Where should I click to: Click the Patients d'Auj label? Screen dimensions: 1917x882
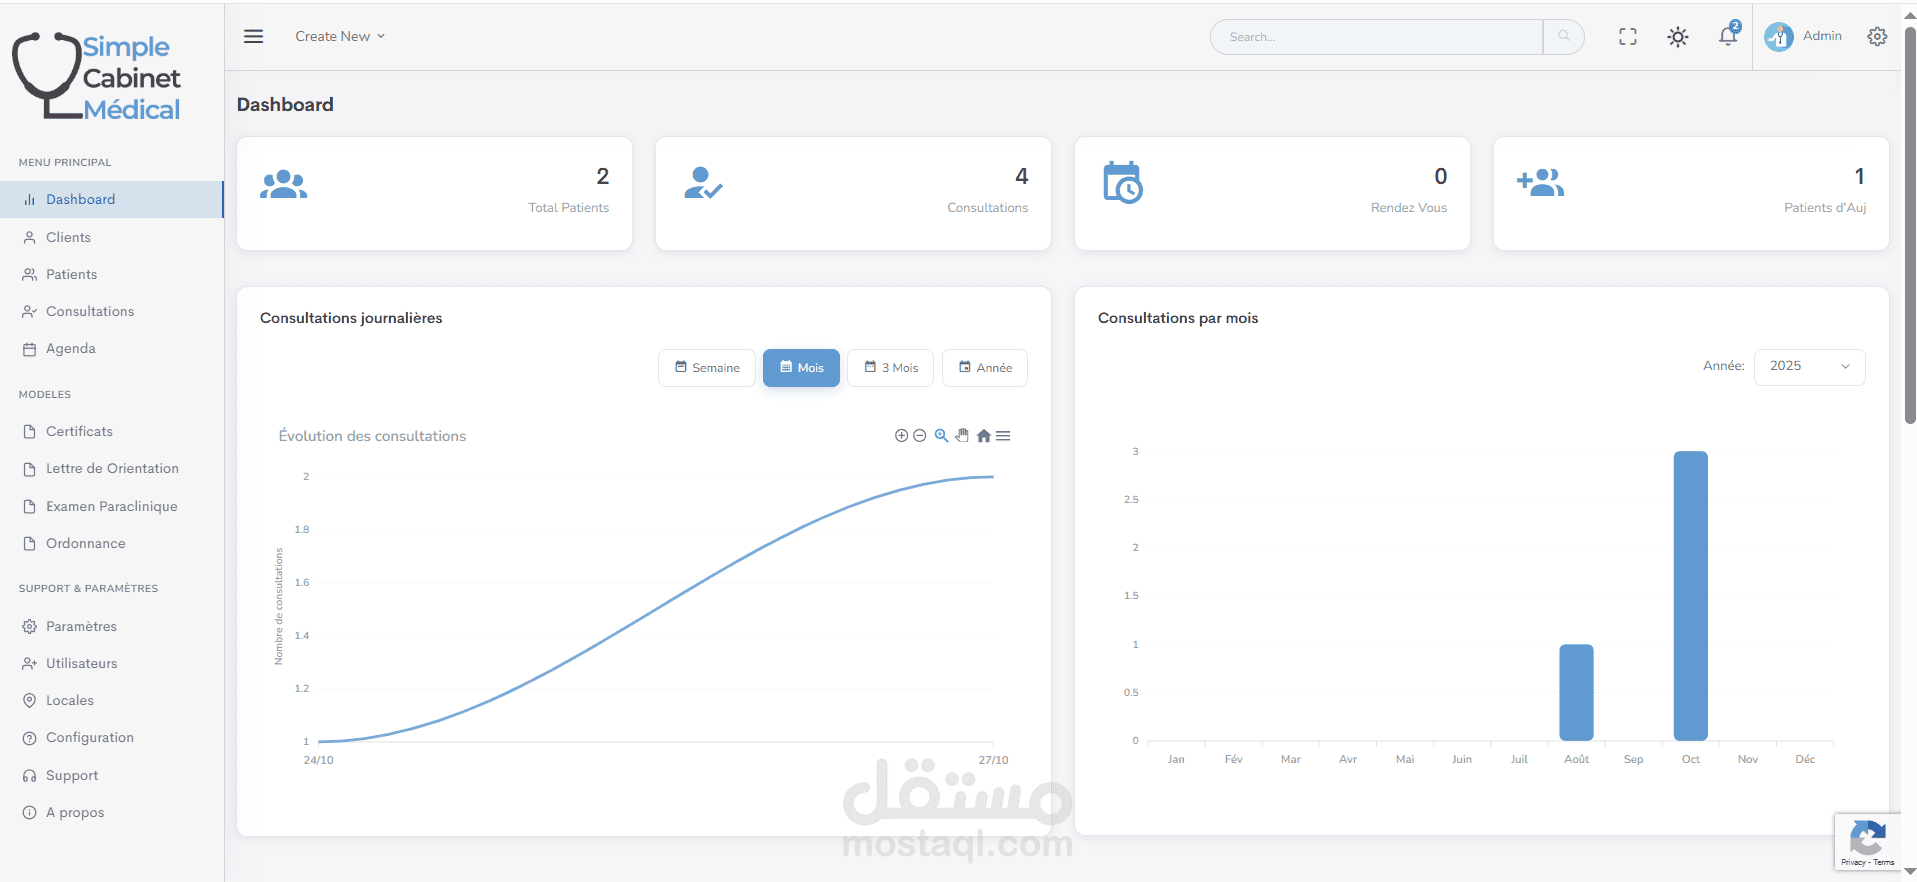pyautogui.click(x=1825, y=208)
